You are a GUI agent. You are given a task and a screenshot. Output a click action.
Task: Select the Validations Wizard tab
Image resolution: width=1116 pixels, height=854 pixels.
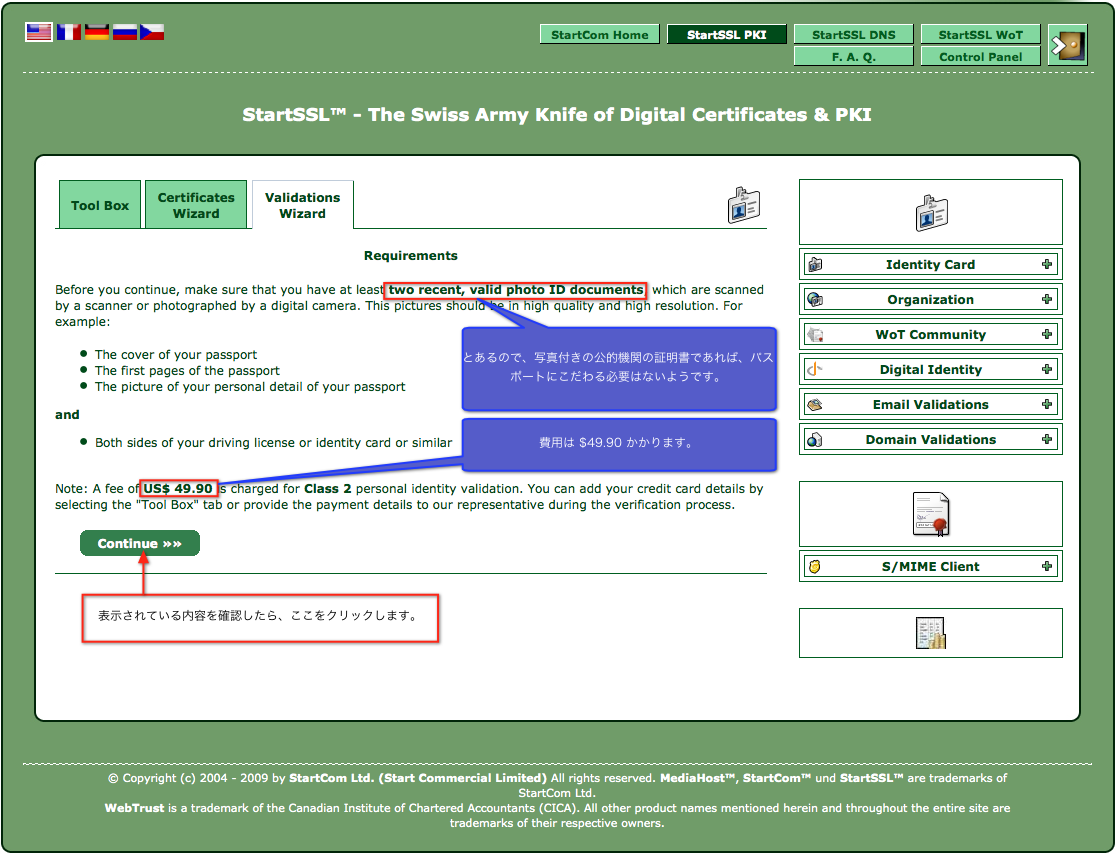302,205
